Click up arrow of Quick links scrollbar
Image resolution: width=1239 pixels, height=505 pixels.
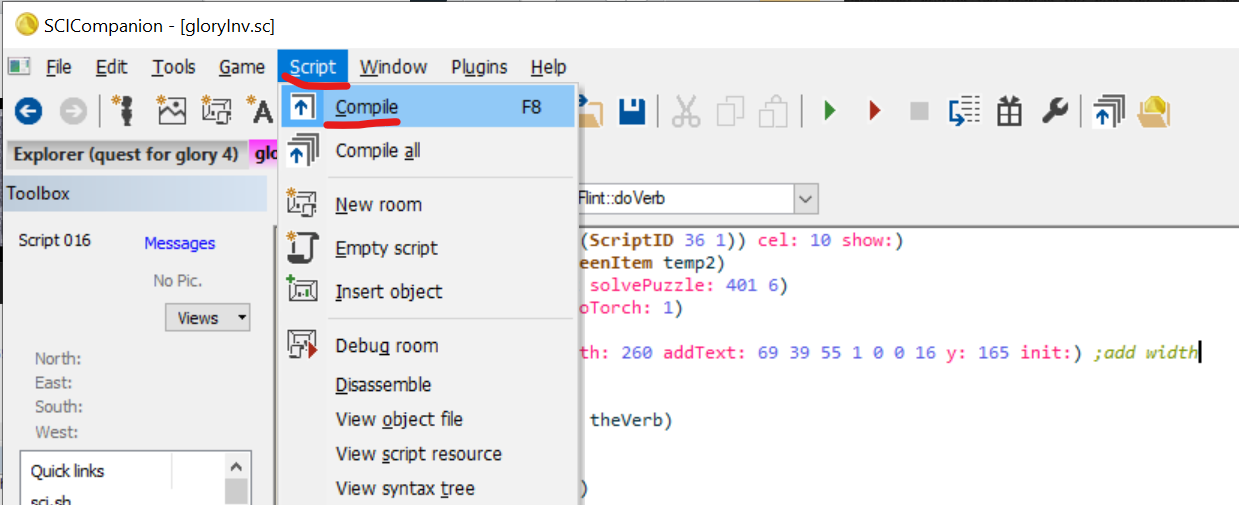pos(236,467)
